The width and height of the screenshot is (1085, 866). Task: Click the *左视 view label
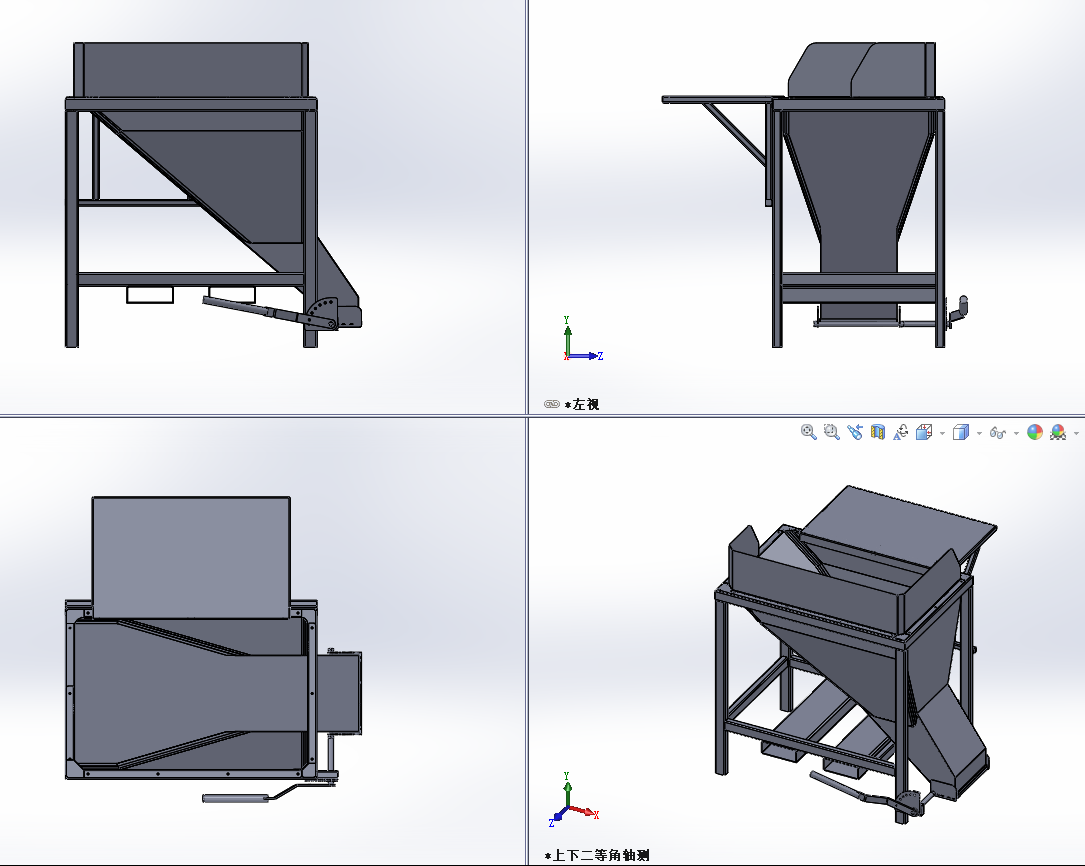pos(582,404)
